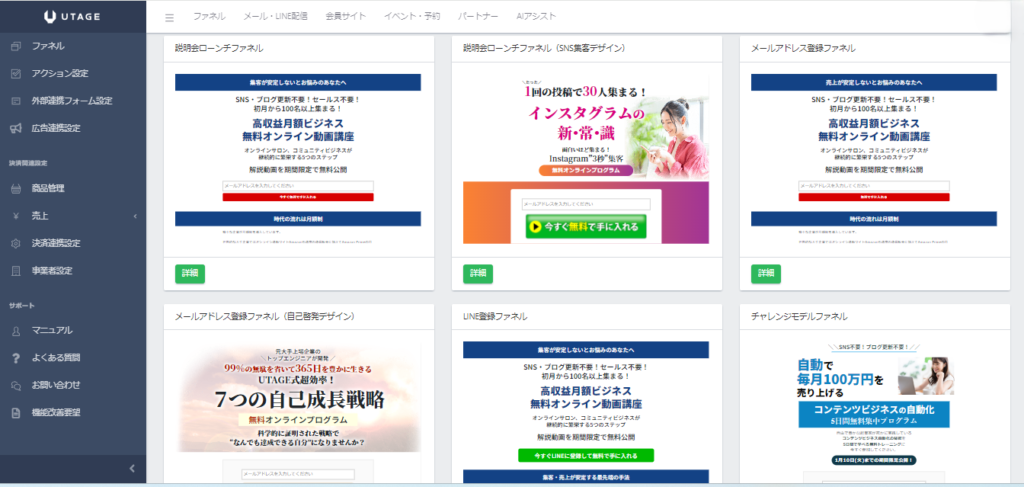Click the 決済連携設定 gear icon
The height and width of the screenshot is (487, 1024).
(15, 243)
